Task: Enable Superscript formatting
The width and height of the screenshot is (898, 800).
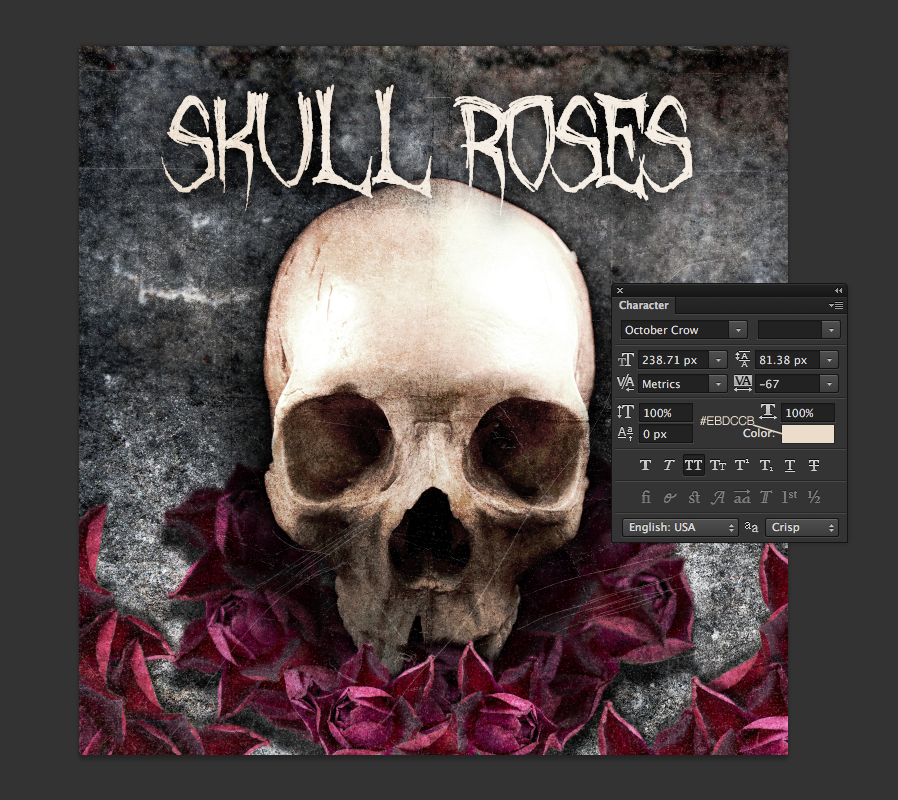Action: pyautogui.click(x=741, y=466)
